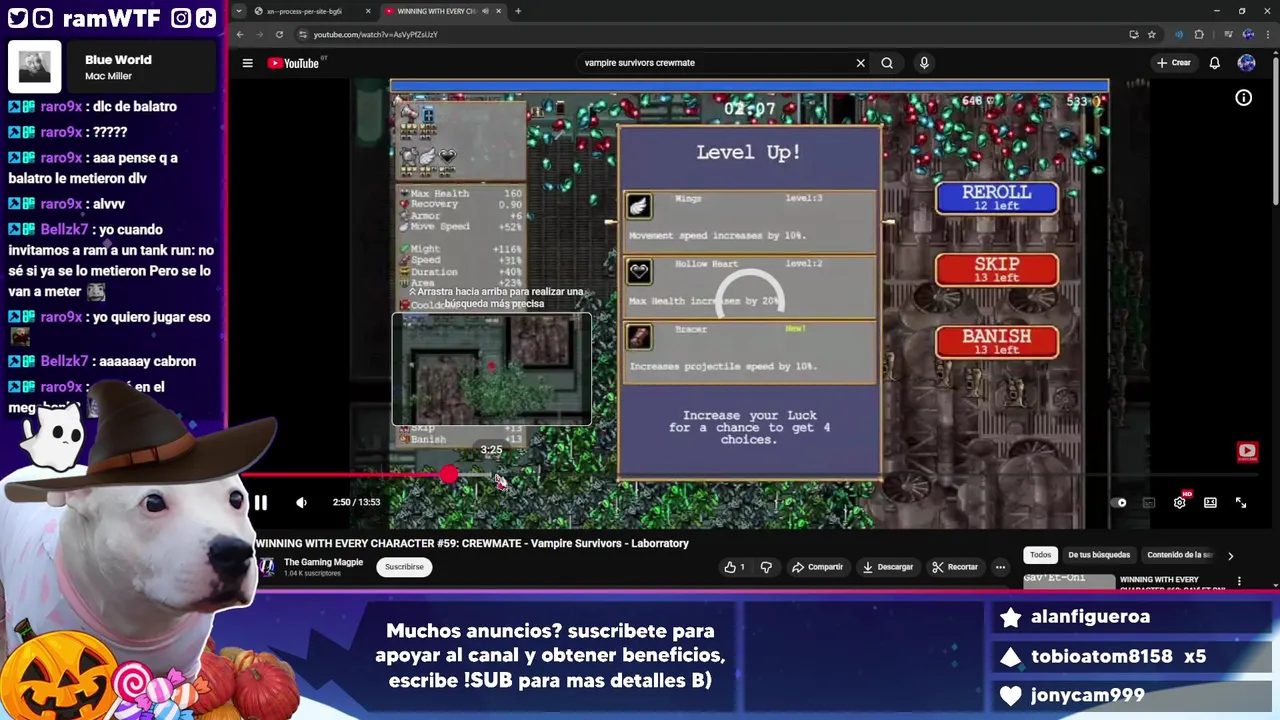Choose the Hollow Heart level-up option
The height and width of the screenshot is (720, 1280).
pos(749,287)
